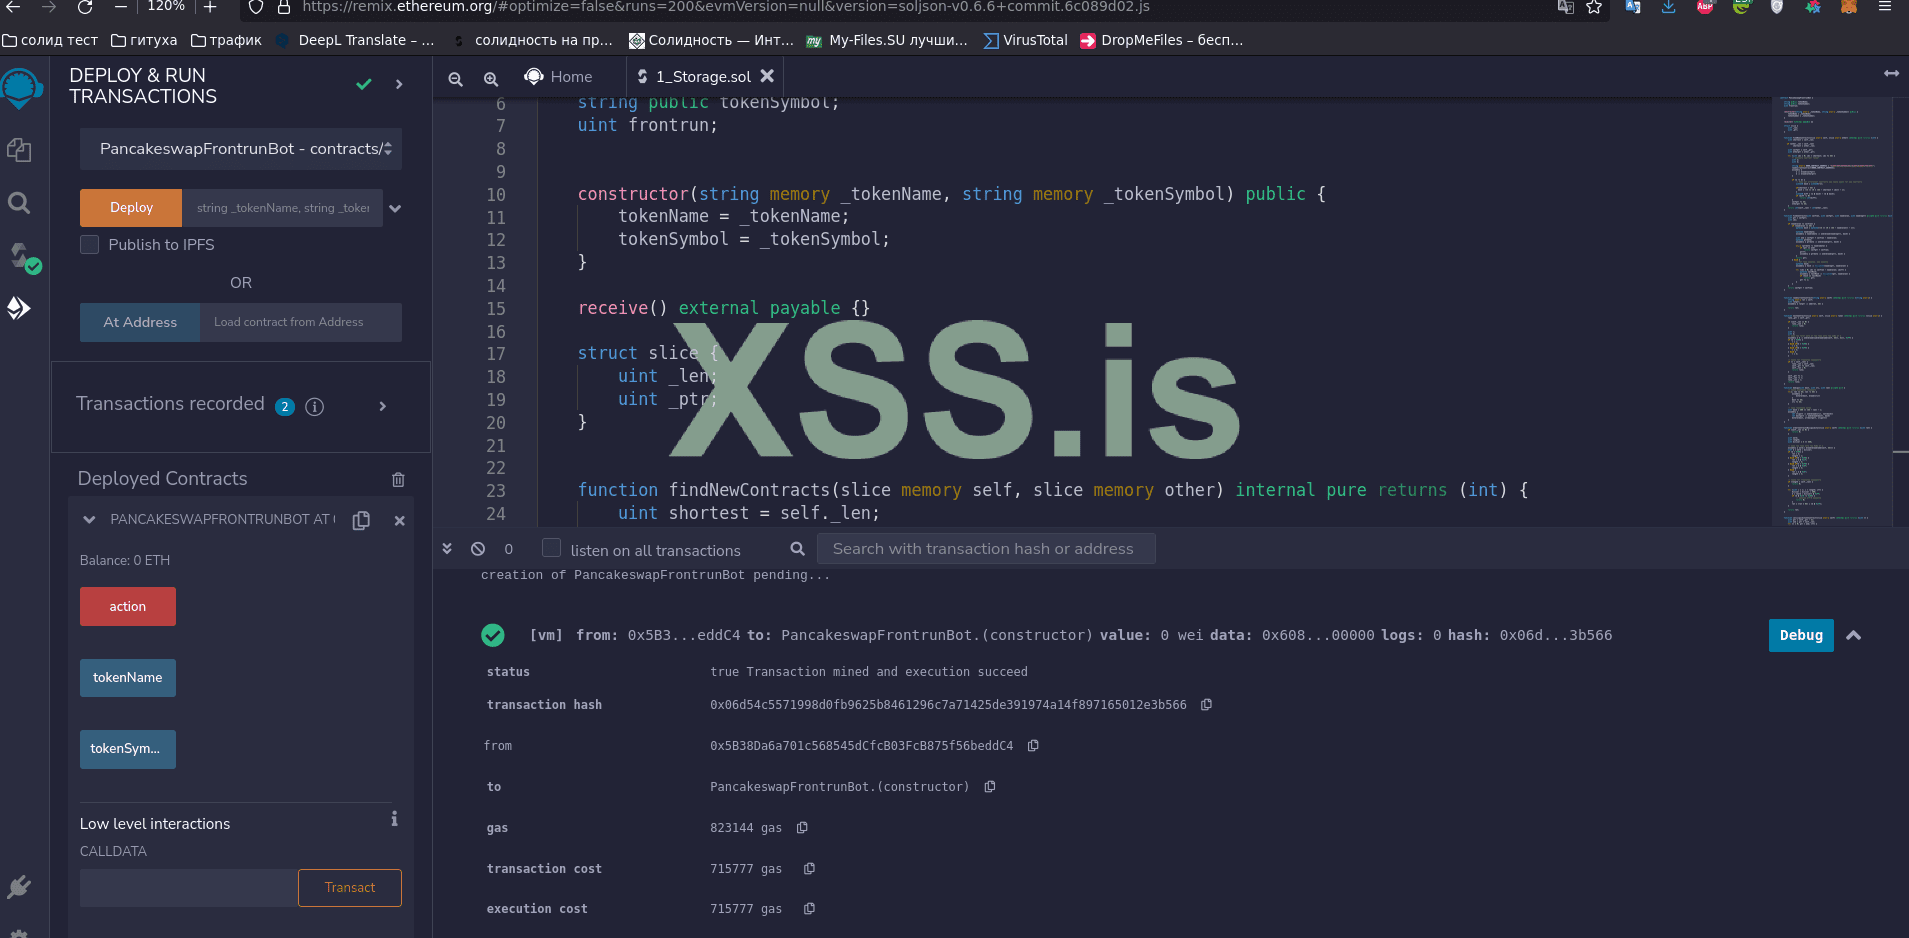Copy the deployed contract address icon
This screenshot has height=938, width=1909.
[361, 520]
